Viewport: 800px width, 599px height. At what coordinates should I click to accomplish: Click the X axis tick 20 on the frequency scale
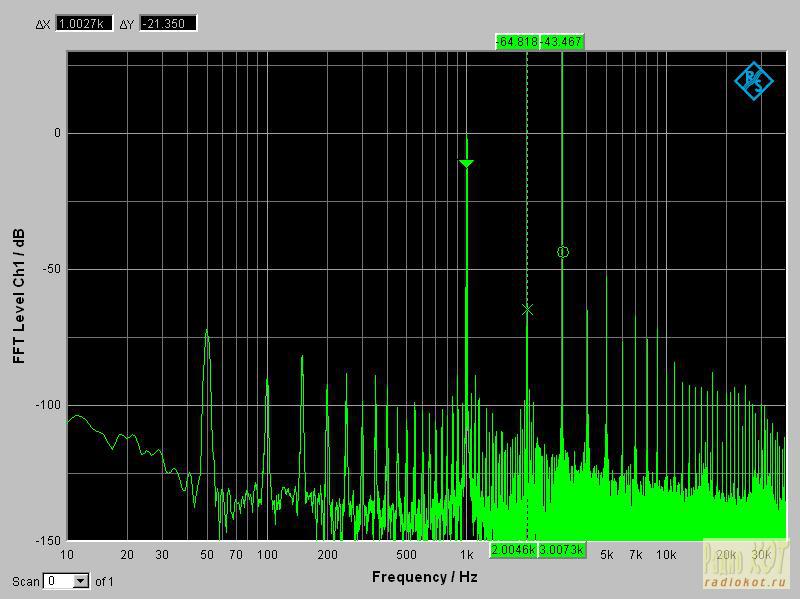(x=127, y=555)
